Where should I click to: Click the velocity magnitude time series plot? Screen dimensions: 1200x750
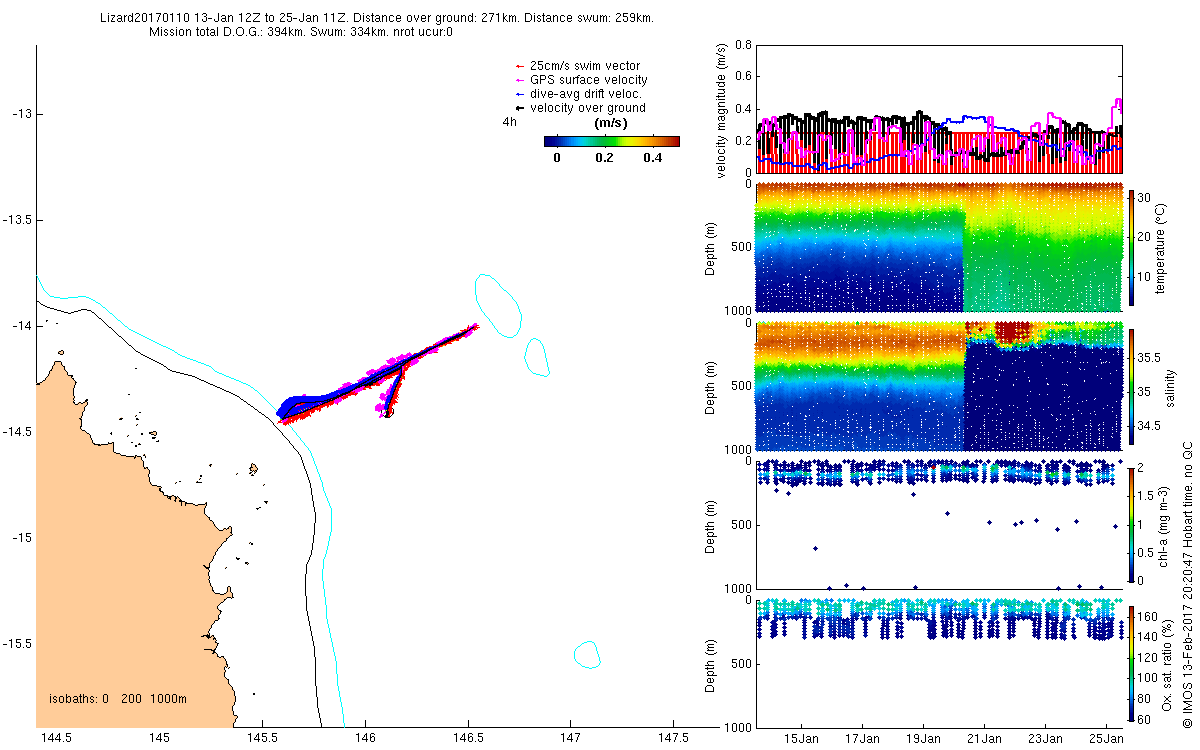[940, 108]
